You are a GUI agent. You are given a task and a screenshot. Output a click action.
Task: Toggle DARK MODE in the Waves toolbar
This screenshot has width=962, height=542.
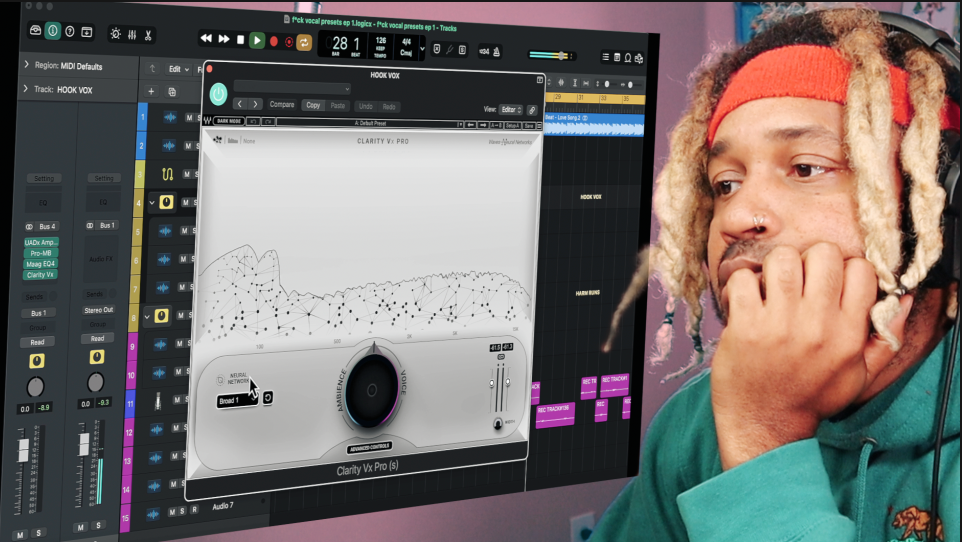tap(229, 121)
